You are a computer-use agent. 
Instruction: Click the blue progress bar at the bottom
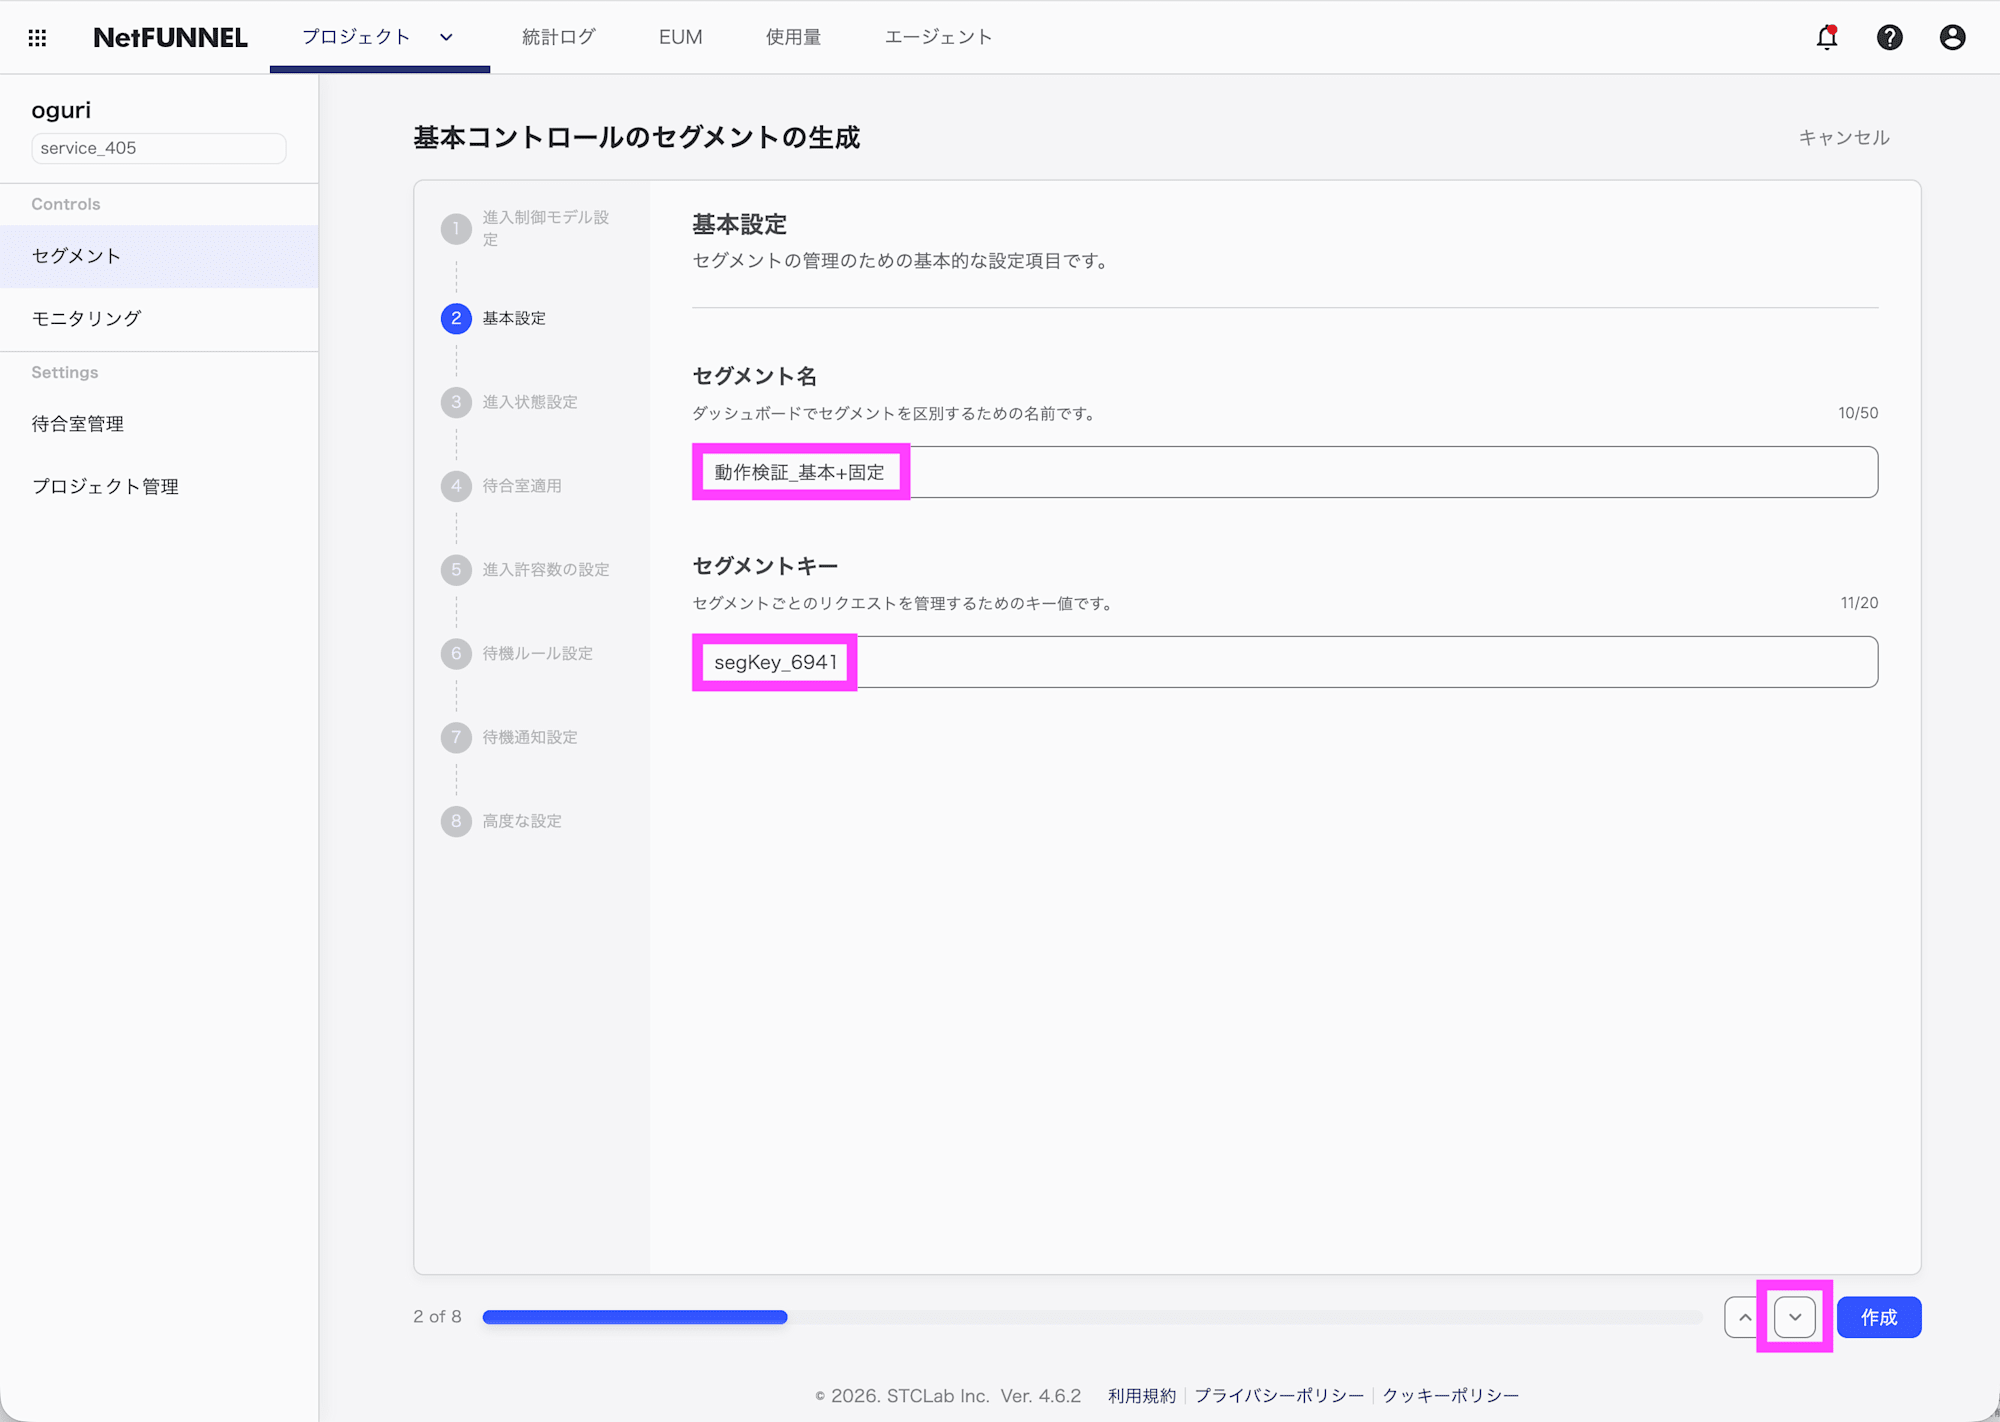pyautogui.click(x=635, y=1317)
